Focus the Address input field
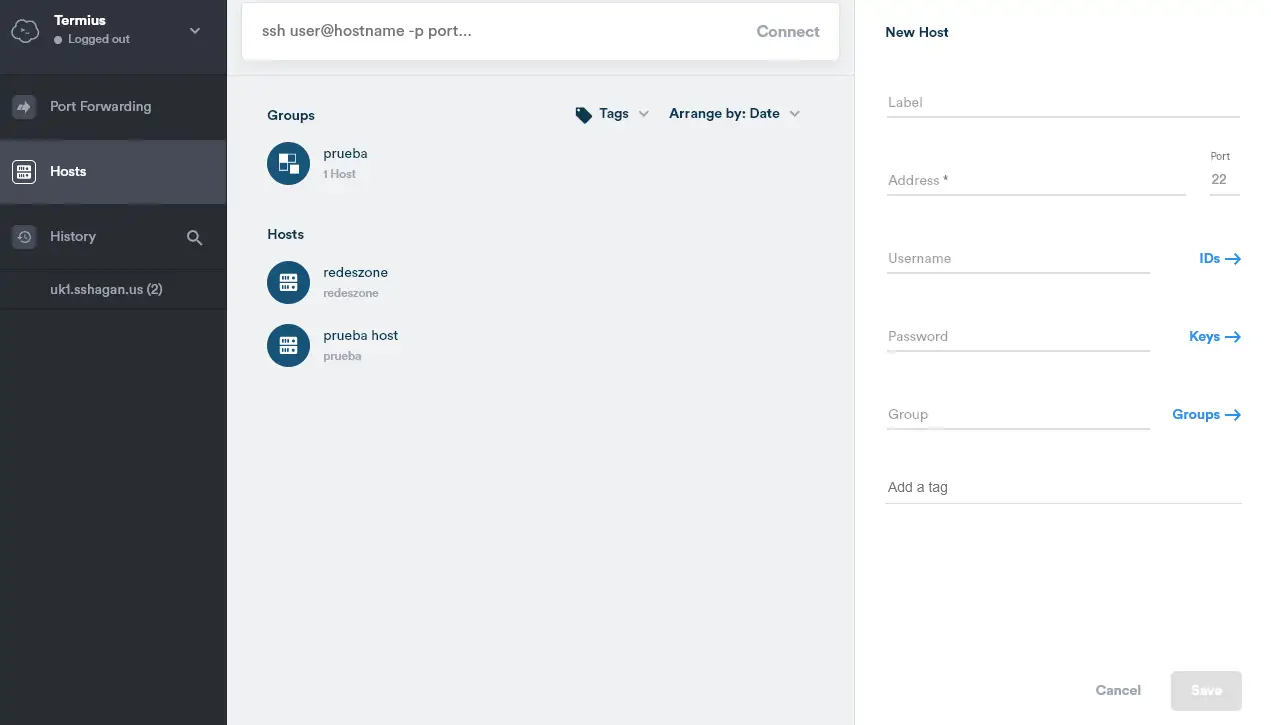The width and height of the screenshot is (1271, 725). point(1035,181)
